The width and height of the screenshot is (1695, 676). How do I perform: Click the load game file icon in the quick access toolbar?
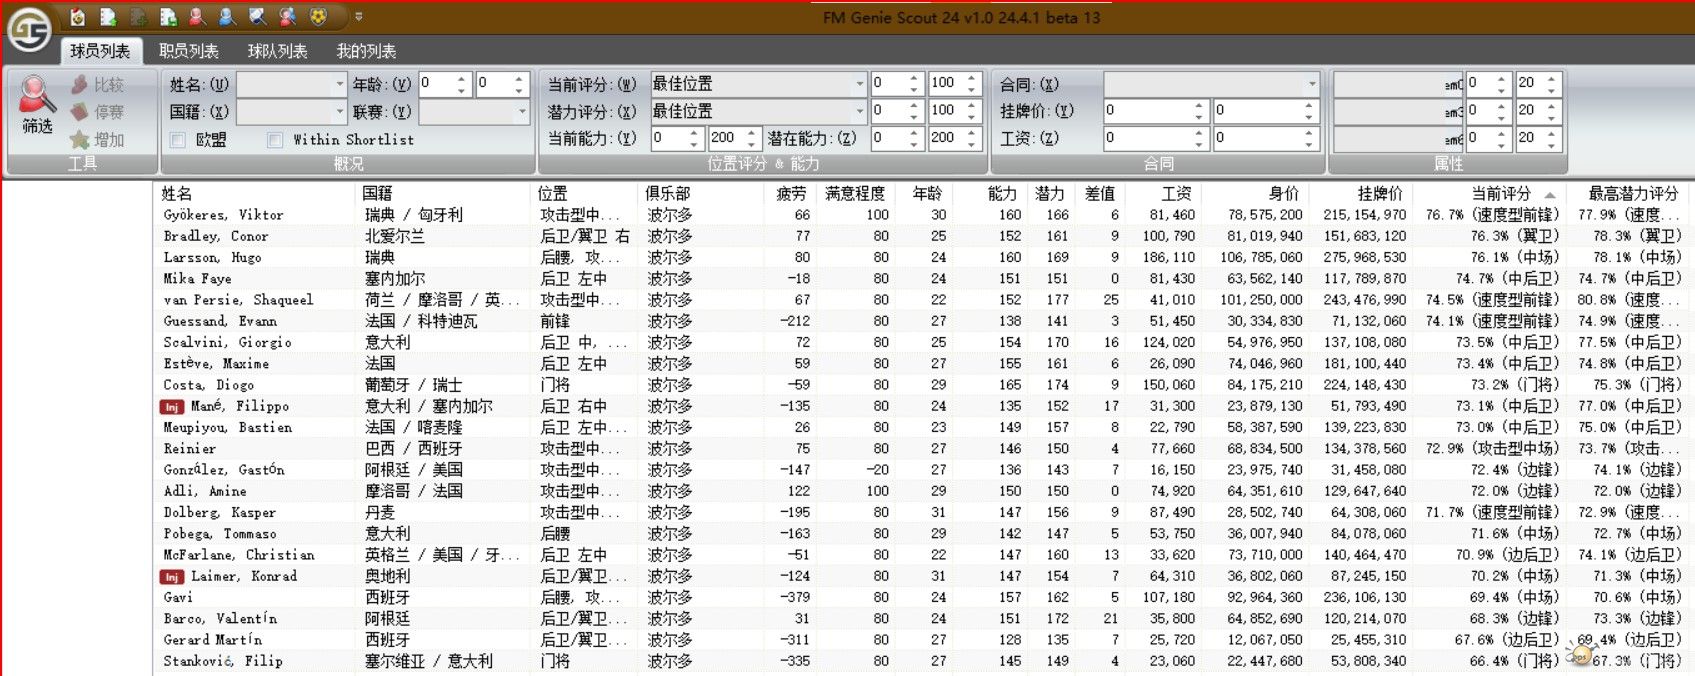[x=77, y=17]
